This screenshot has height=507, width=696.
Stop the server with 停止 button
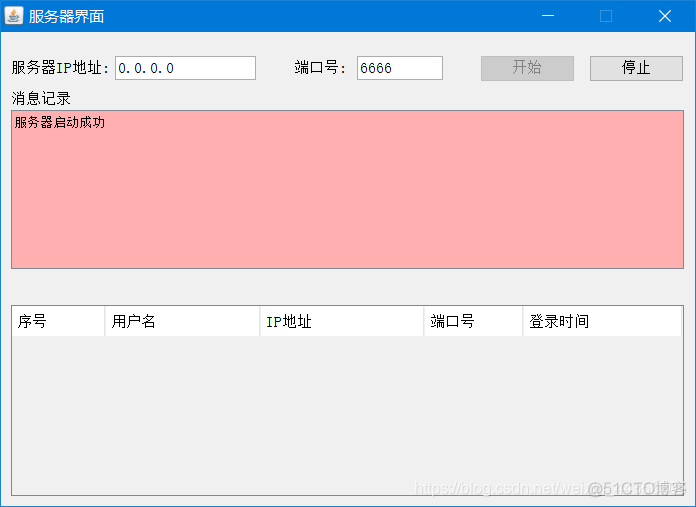click(636, 68)
